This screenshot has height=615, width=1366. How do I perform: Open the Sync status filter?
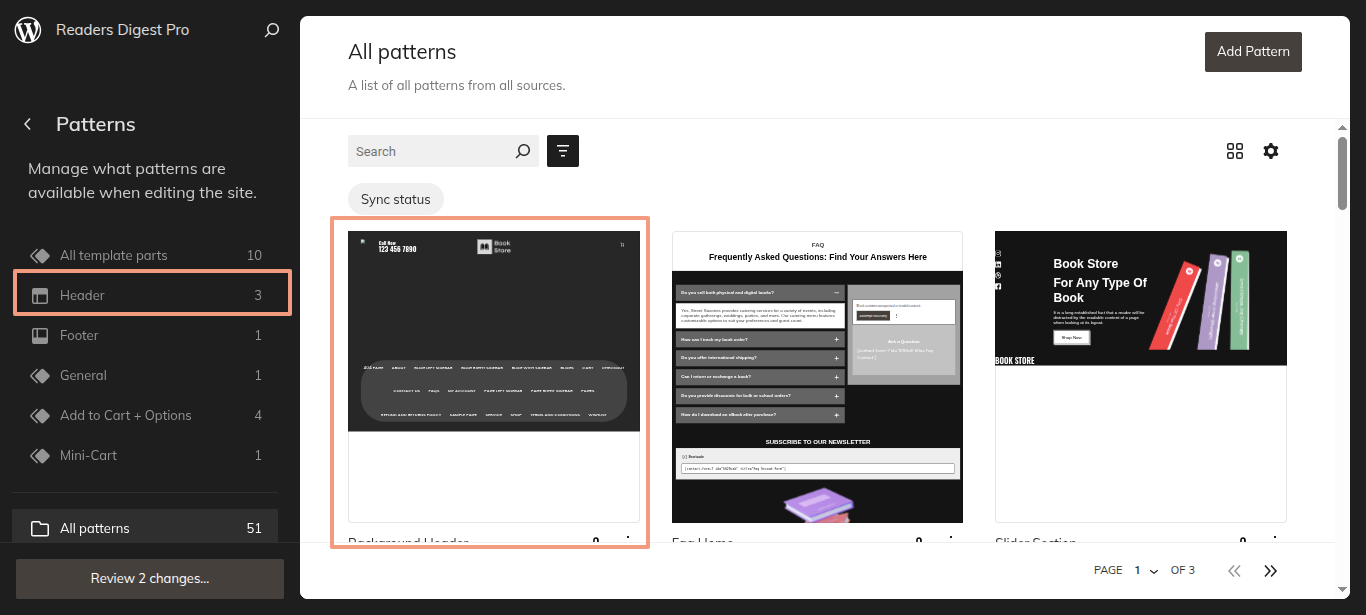pos(396,199)
